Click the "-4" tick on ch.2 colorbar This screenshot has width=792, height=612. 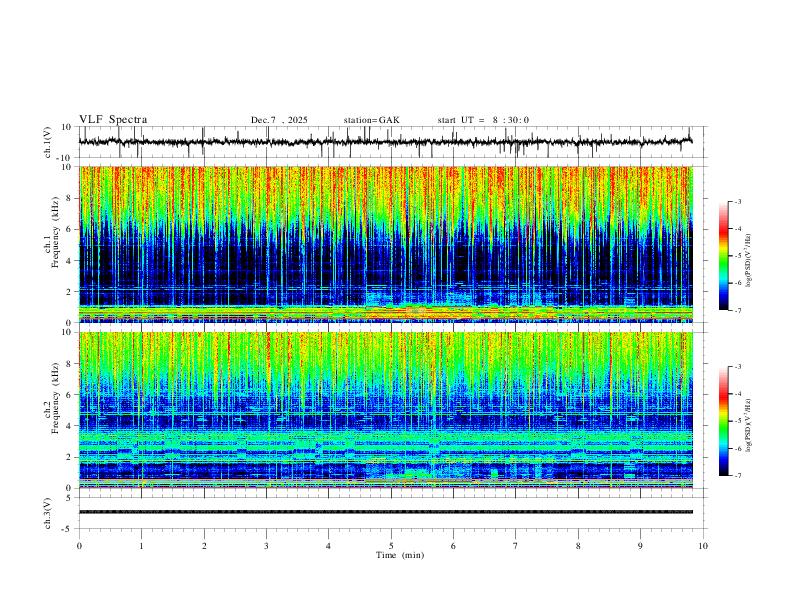737,394
